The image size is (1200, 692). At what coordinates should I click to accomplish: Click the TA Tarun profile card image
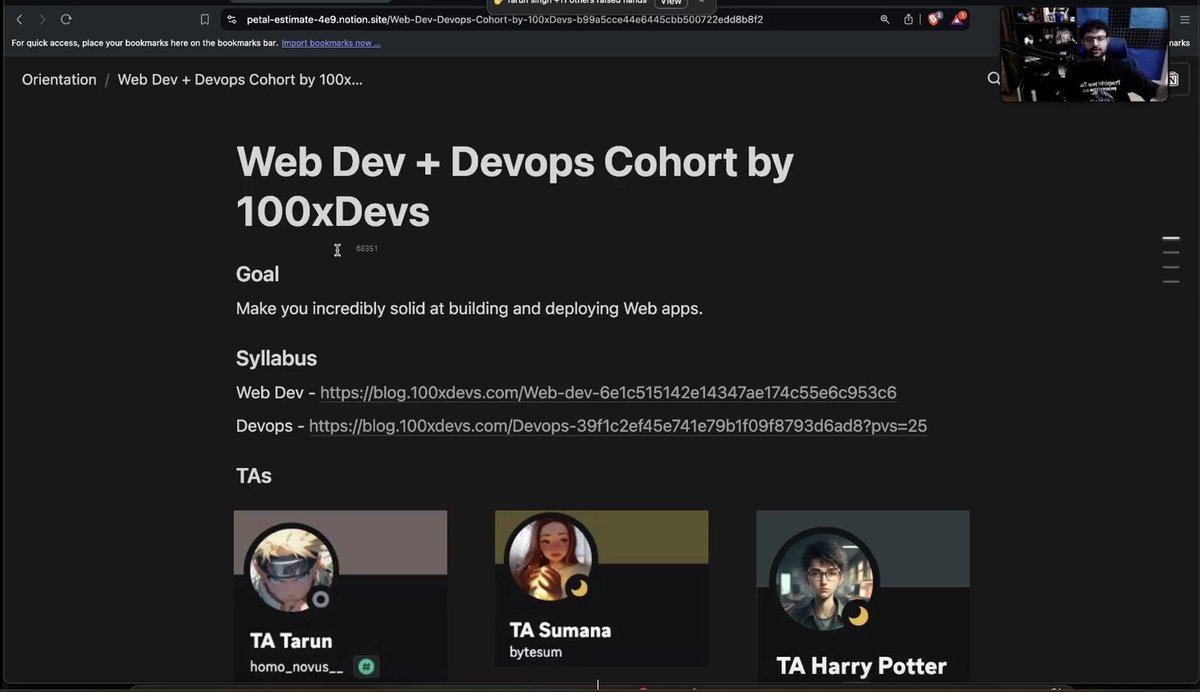pos(341,596)
